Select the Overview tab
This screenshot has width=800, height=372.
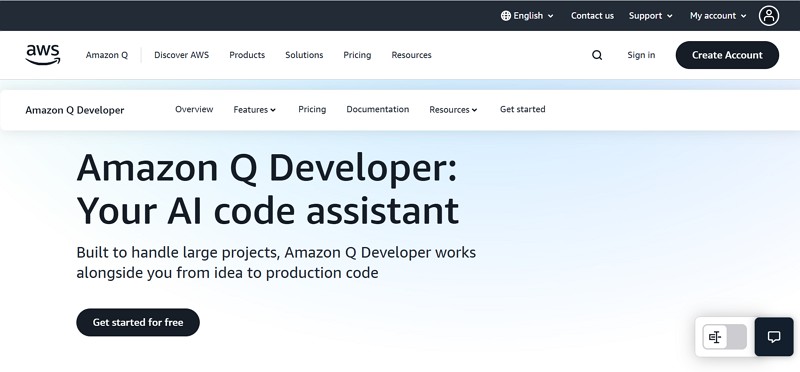194,109
